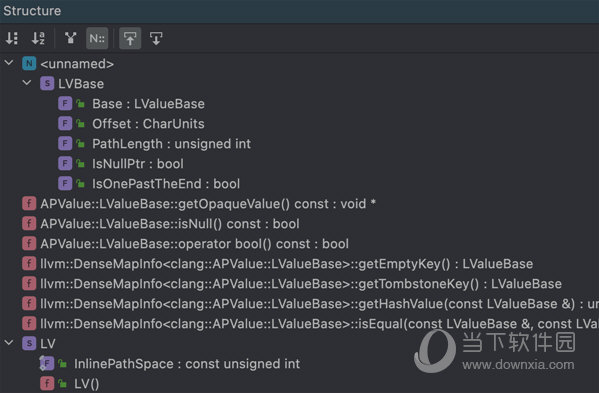Click the field icon beside Base : LValueBase

(65, 103)
